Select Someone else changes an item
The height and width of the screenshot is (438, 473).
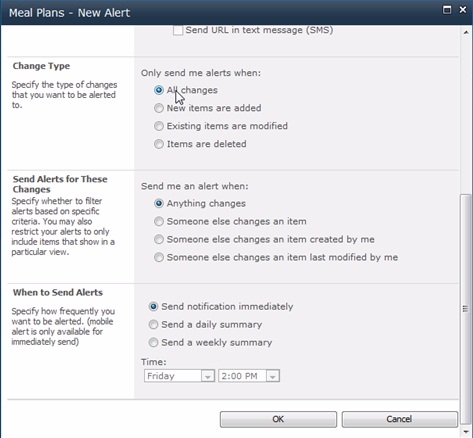[159, 221]
